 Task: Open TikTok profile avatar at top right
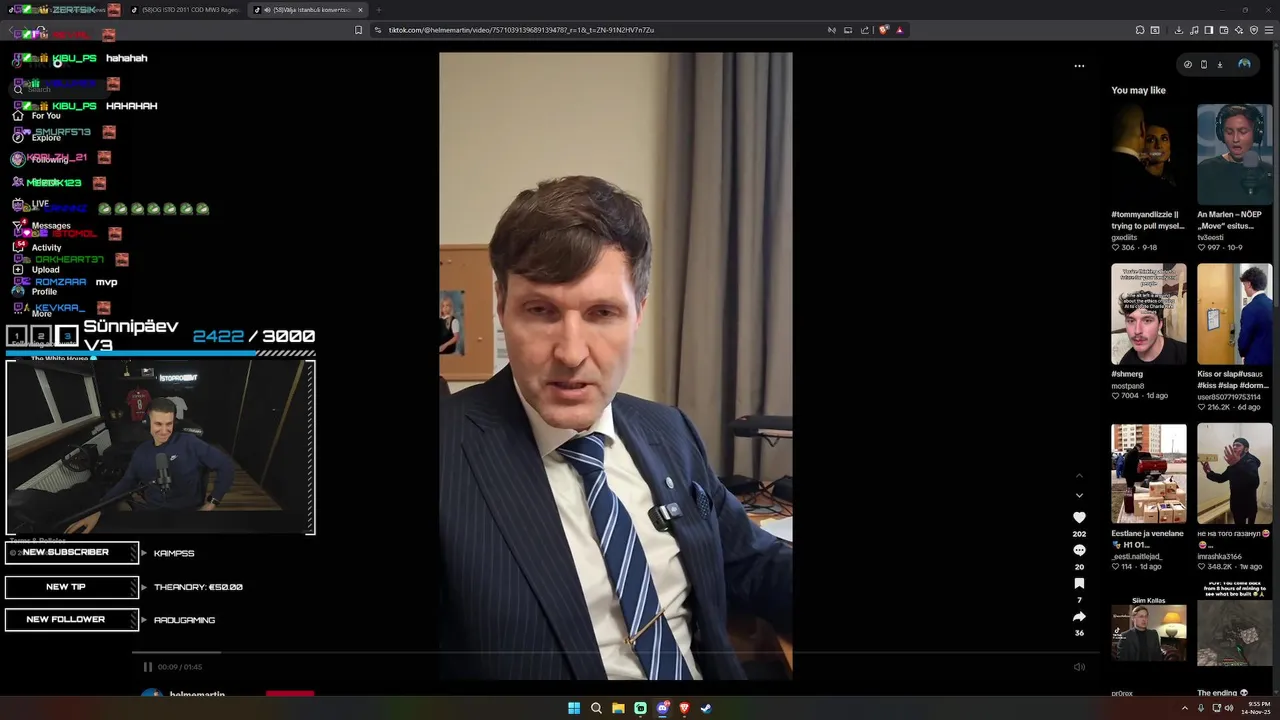1244,64
